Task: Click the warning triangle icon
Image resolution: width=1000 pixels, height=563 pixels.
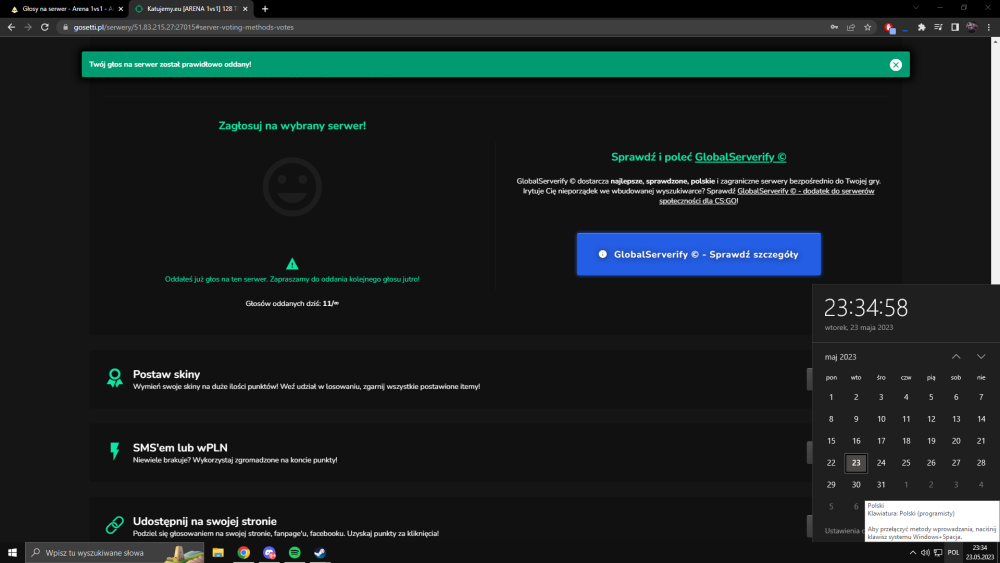Action: pos(292,264)
